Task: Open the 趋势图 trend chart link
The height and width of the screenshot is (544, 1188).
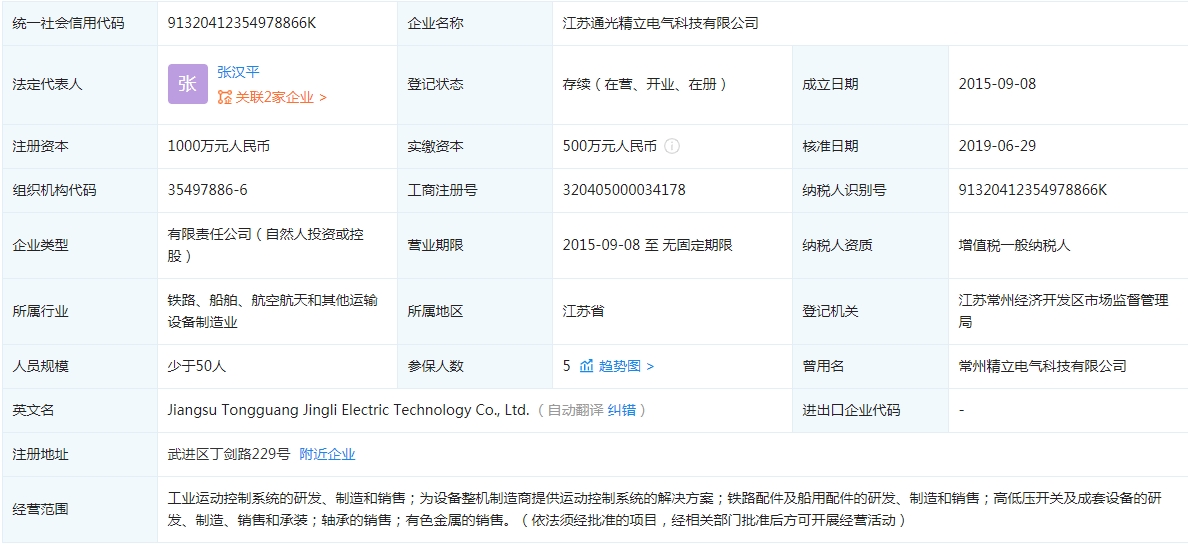Action: [625, 366]
